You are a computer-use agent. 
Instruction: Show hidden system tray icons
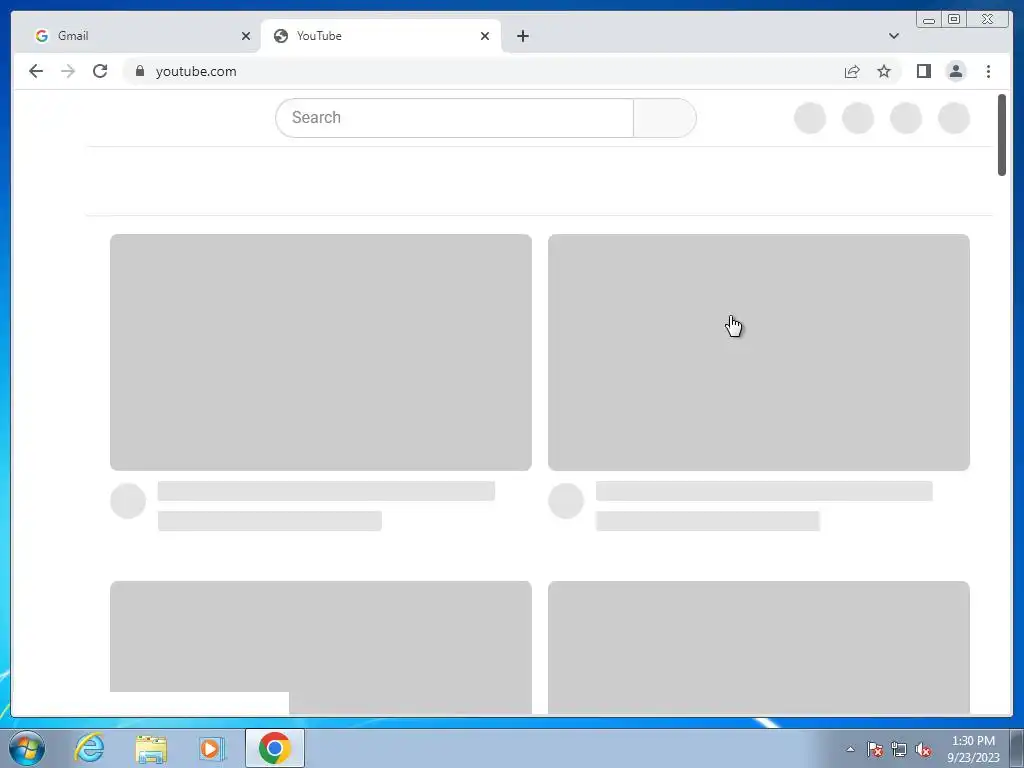click(850, 749)
